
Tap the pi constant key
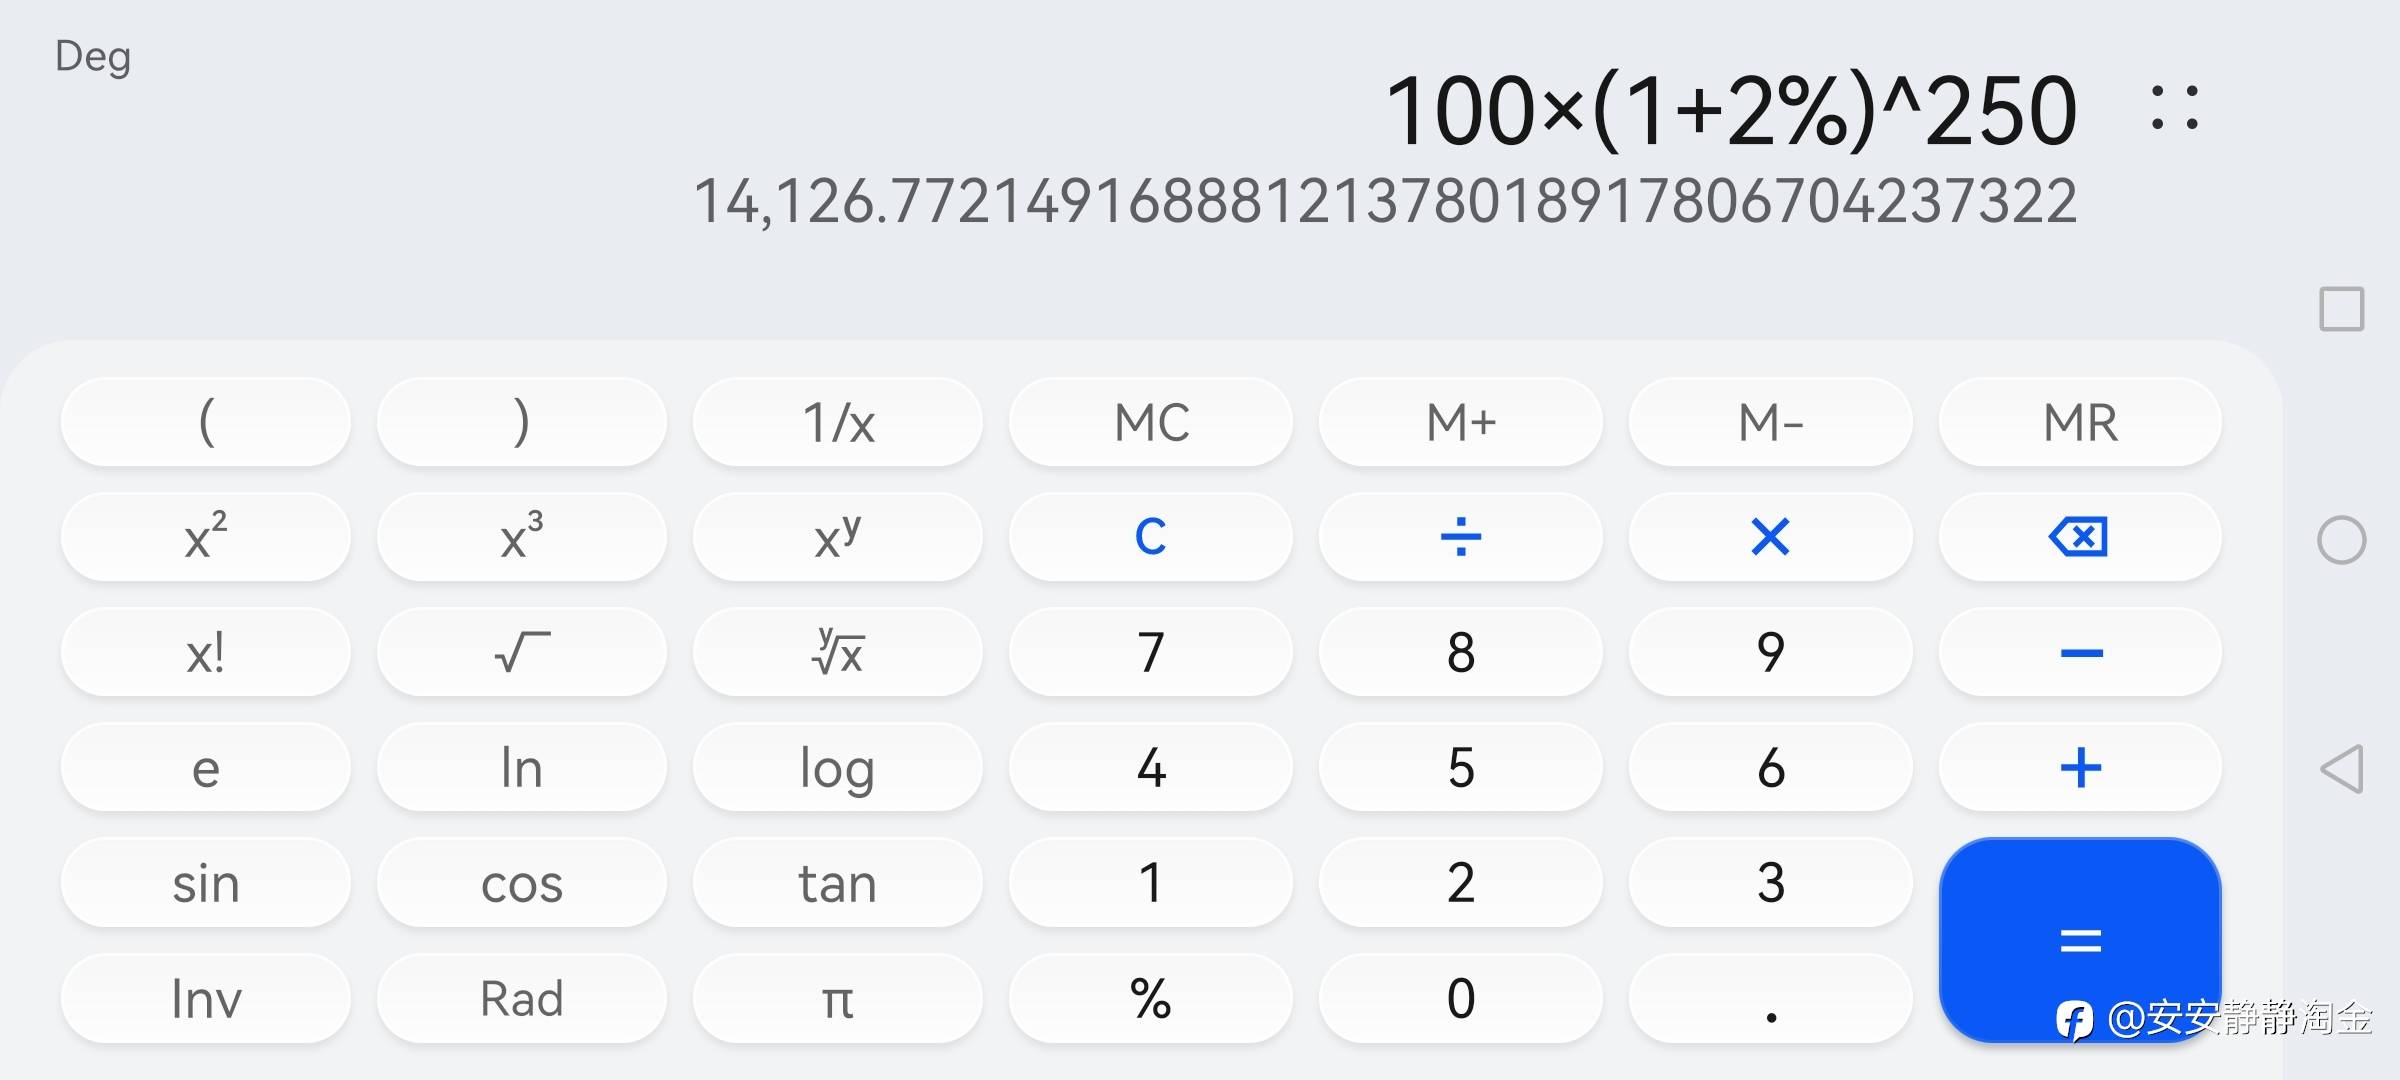[837, 998]
